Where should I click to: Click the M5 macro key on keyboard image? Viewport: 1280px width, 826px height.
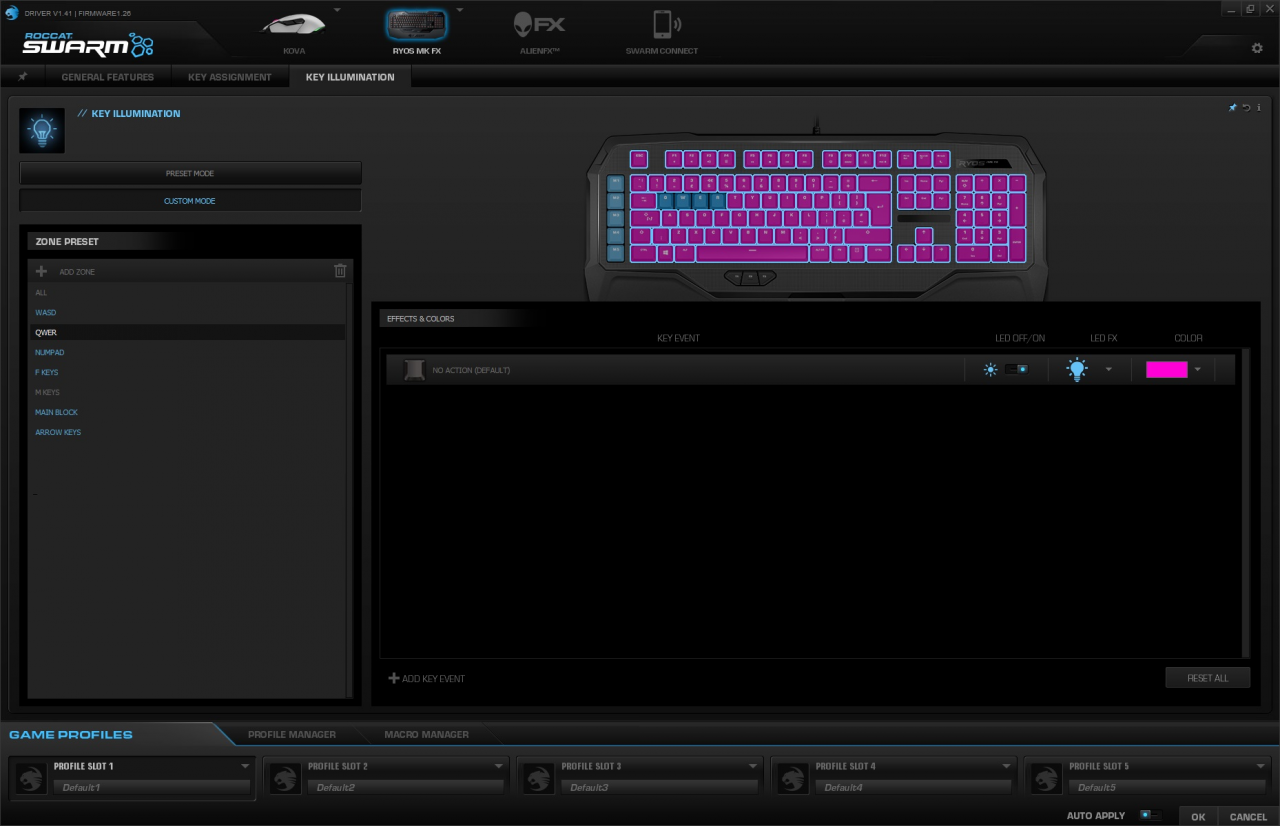click(x=615, y=252)
